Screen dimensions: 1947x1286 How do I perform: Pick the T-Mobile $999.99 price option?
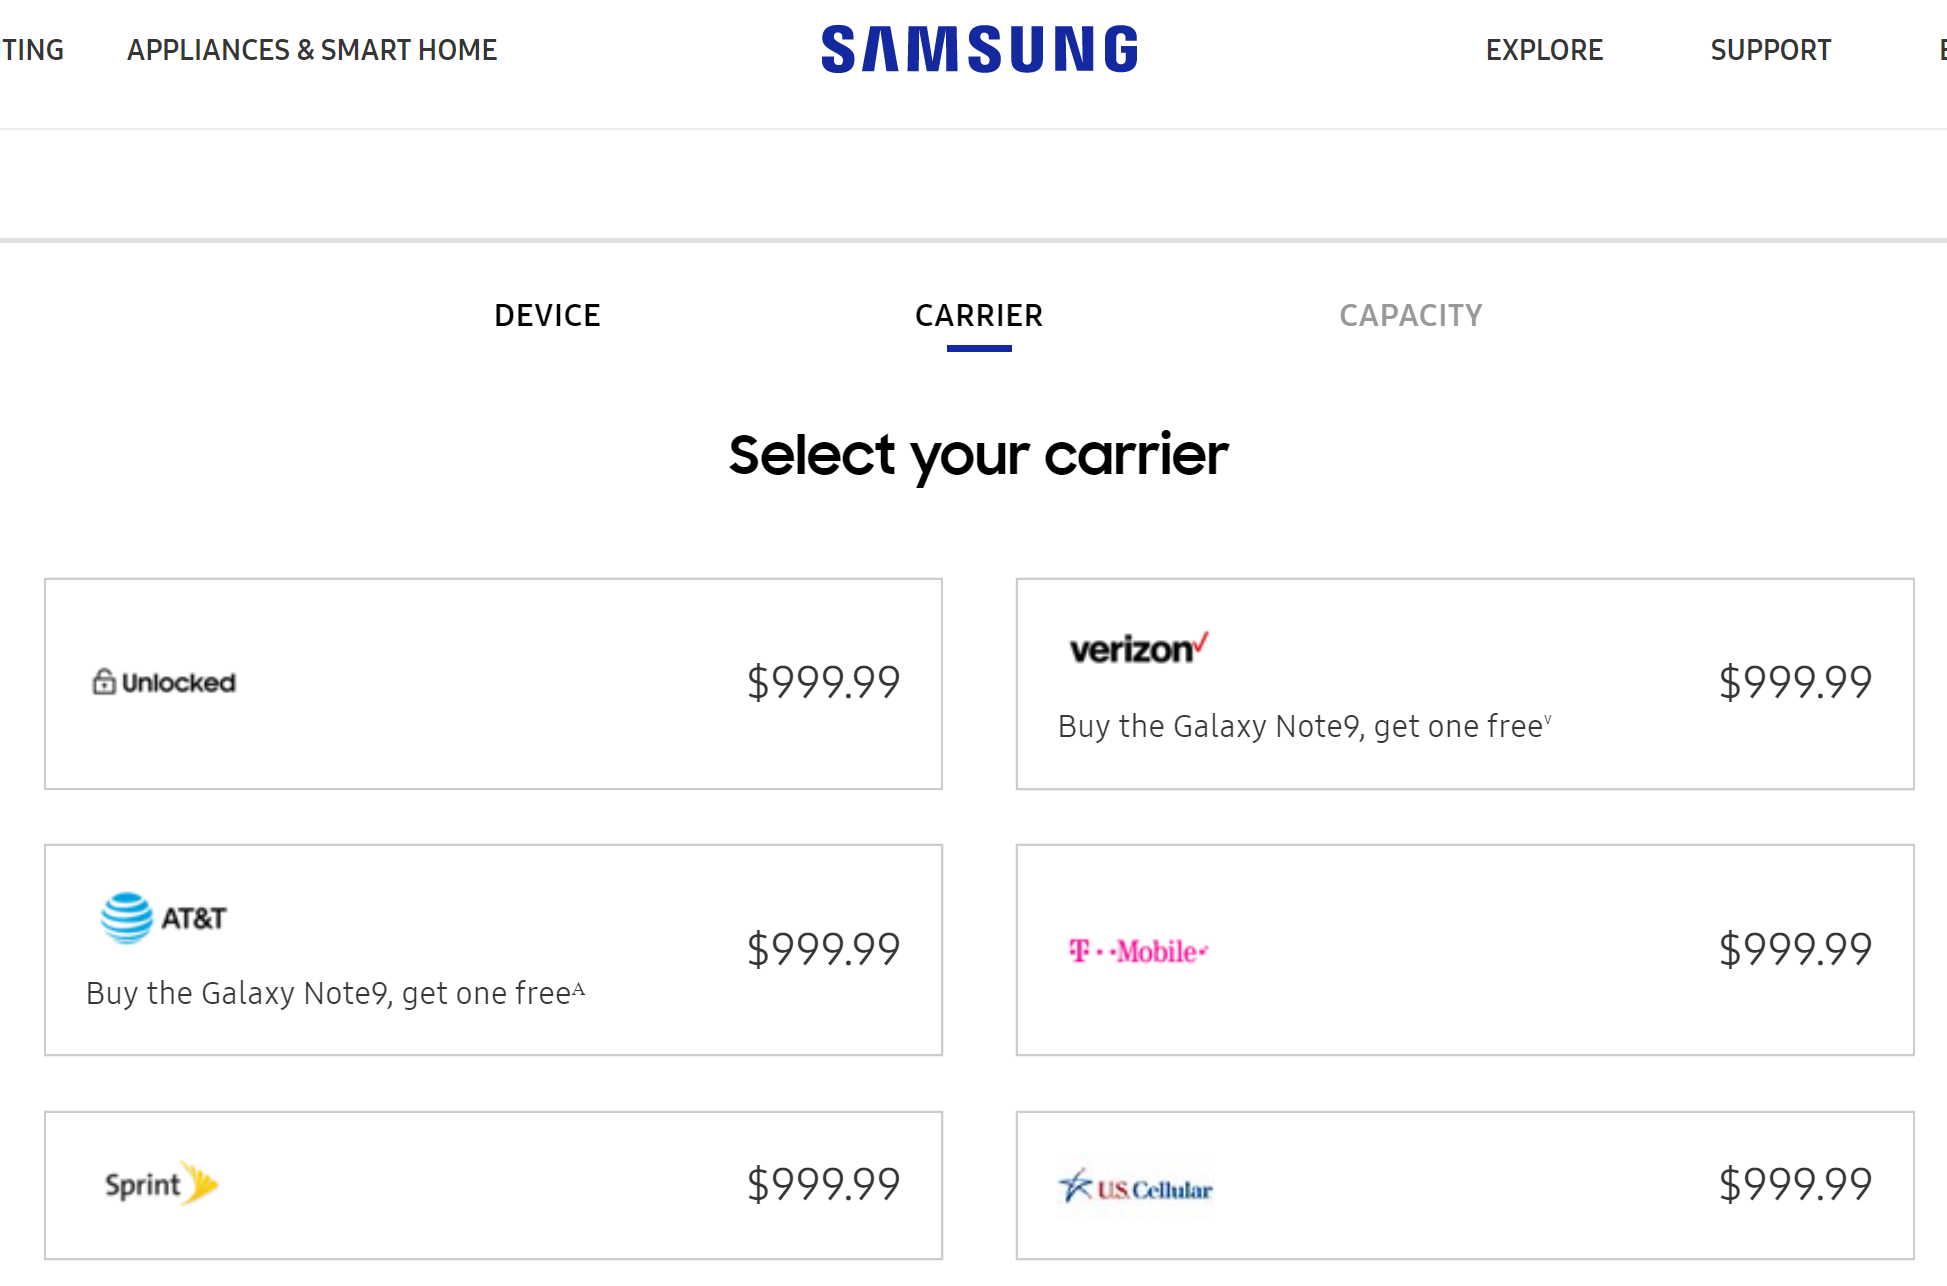1795,949
